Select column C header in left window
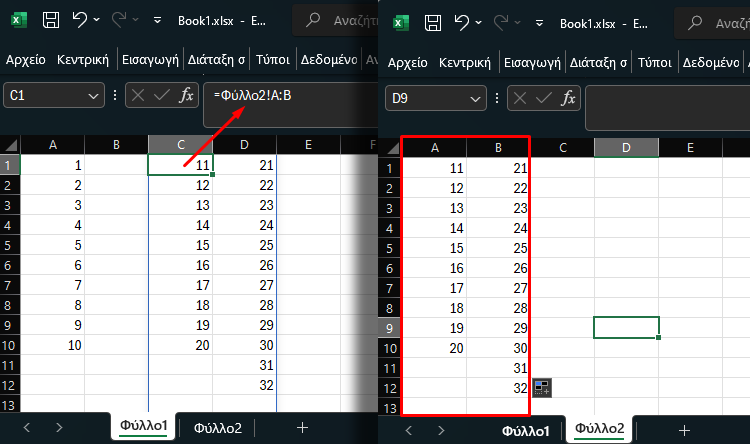Image resolution: width=750 pixels, height=444 pixels. point(180,144)
